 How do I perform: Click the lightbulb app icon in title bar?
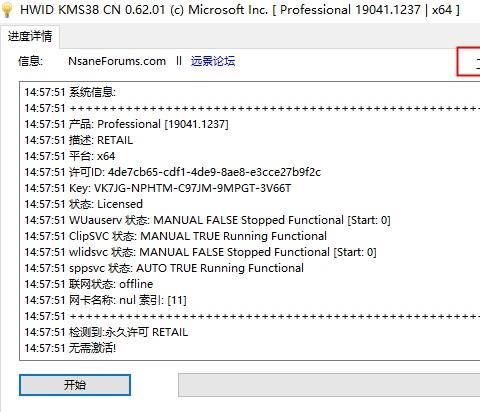pos(7,9)
